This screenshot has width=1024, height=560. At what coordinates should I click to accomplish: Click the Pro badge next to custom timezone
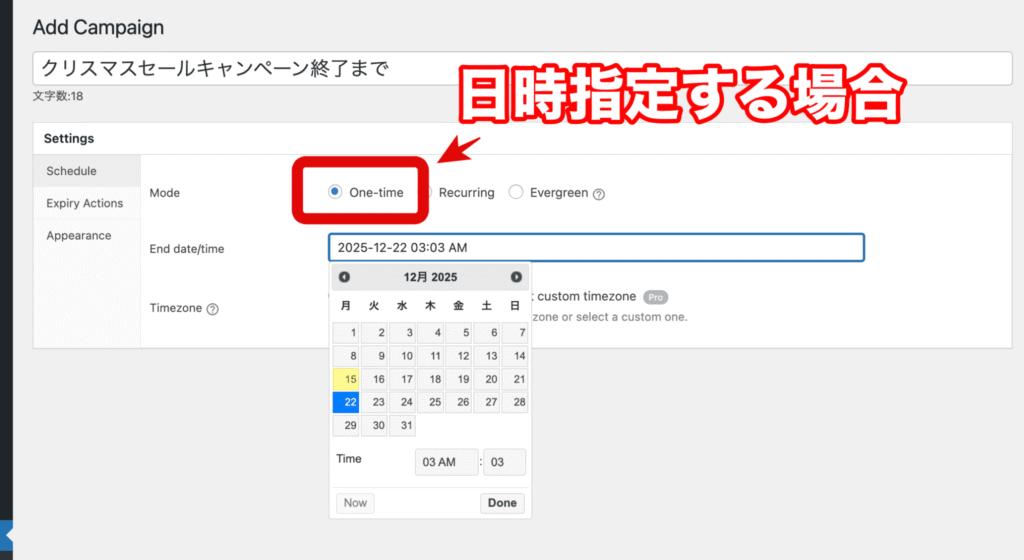[655, 297]
